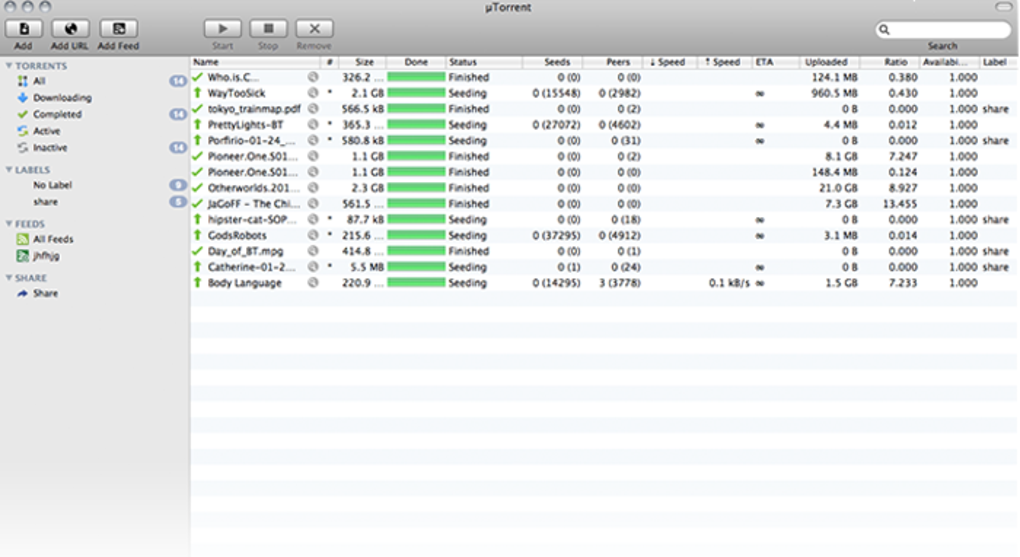
Task: Open the jhfhjg feed
Action: [46, 256]
